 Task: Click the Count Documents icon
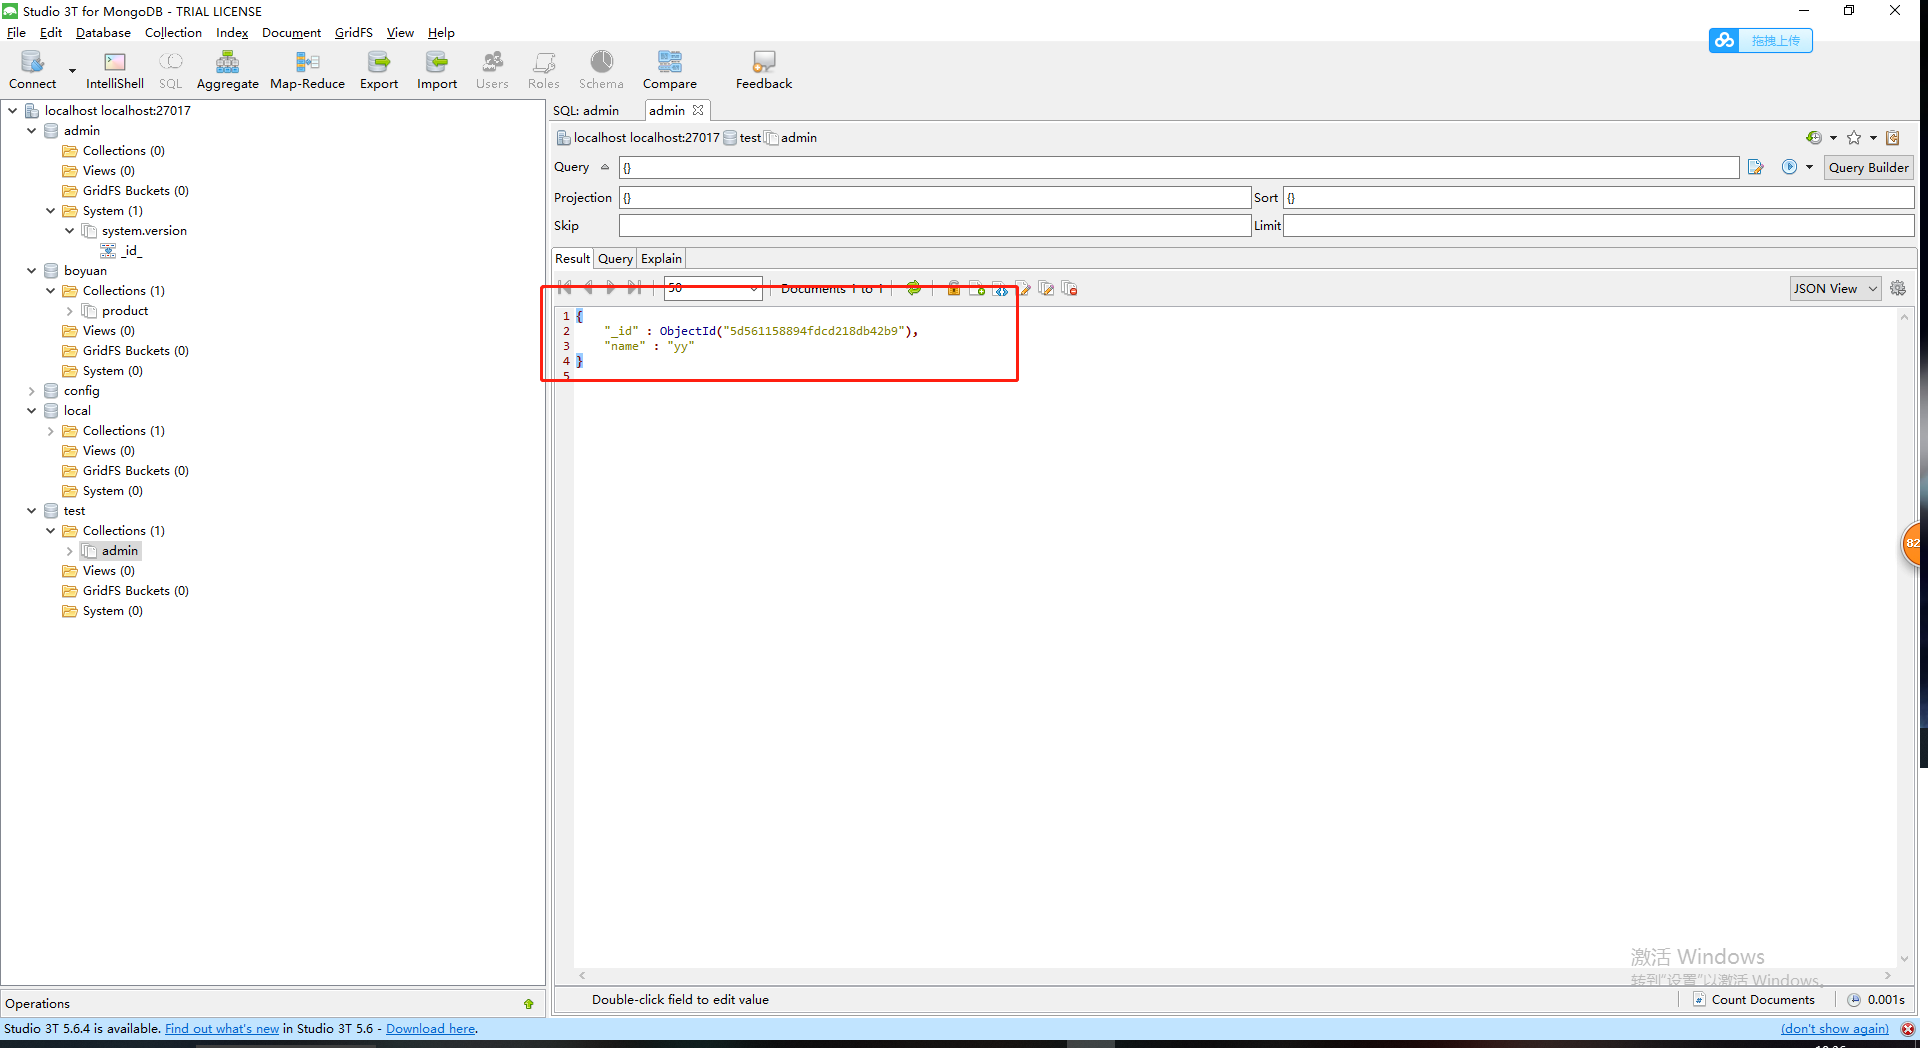[x=1699, y=999]
